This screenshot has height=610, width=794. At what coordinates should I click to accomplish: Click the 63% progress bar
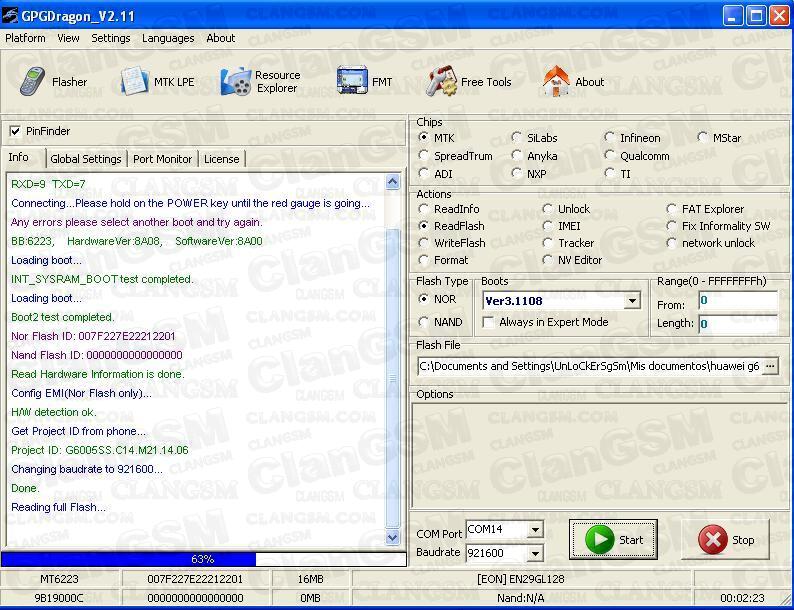(204, 559)
